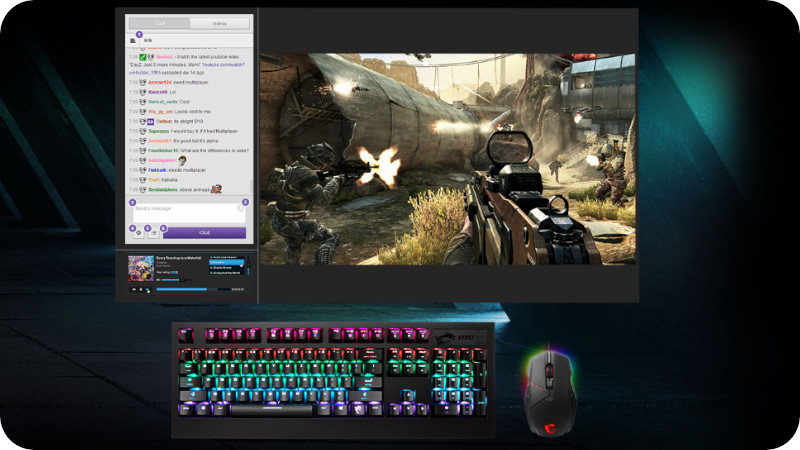
Task: Focus the "Send a message" input box
Action: point(189,213)
